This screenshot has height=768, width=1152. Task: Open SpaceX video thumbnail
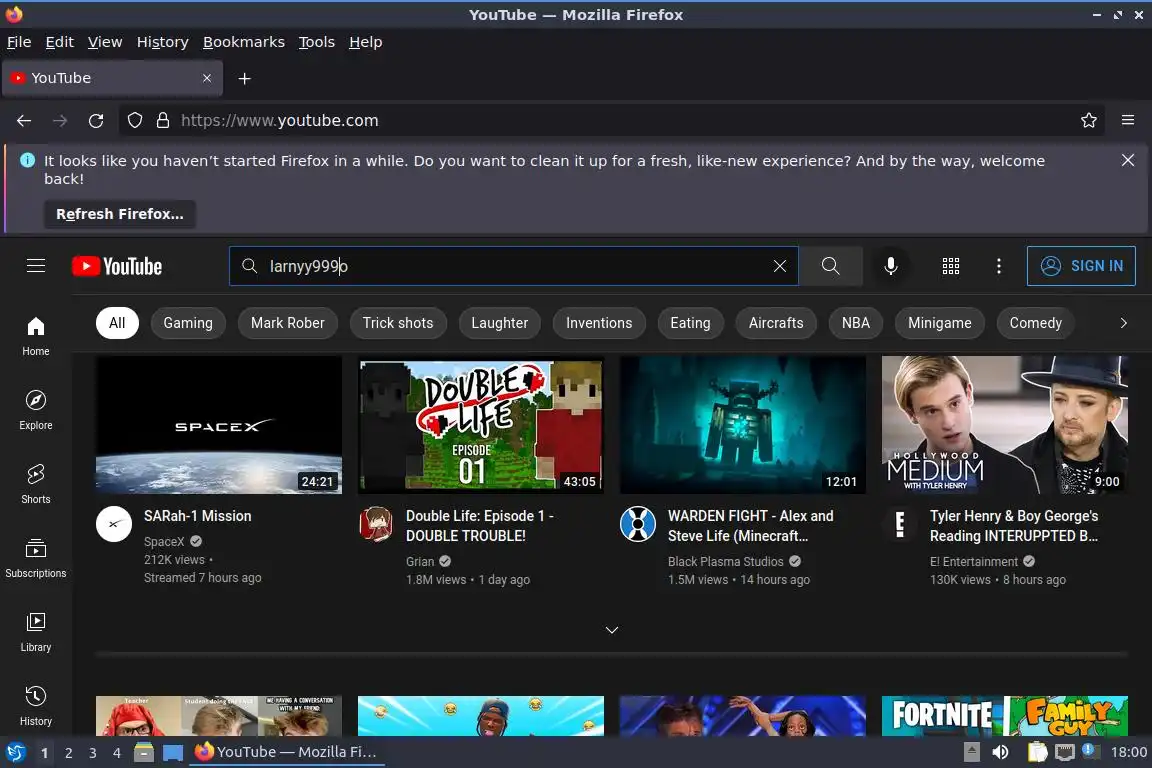(x=219, y=425)
